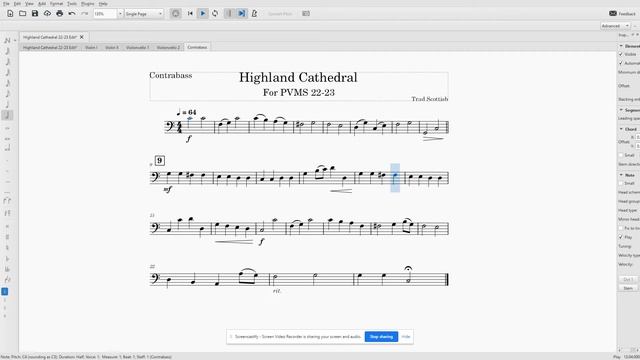Viewport: 640px width, 360px height.
Task: Toggle pan score during playback
Action: [x=242, y=13]
